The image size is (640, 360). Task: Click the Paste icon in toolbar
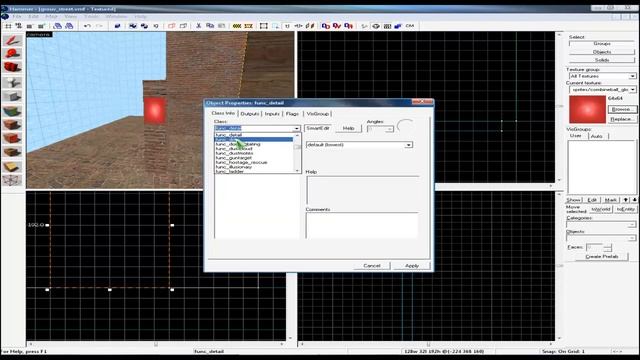(x=221, y=26)
